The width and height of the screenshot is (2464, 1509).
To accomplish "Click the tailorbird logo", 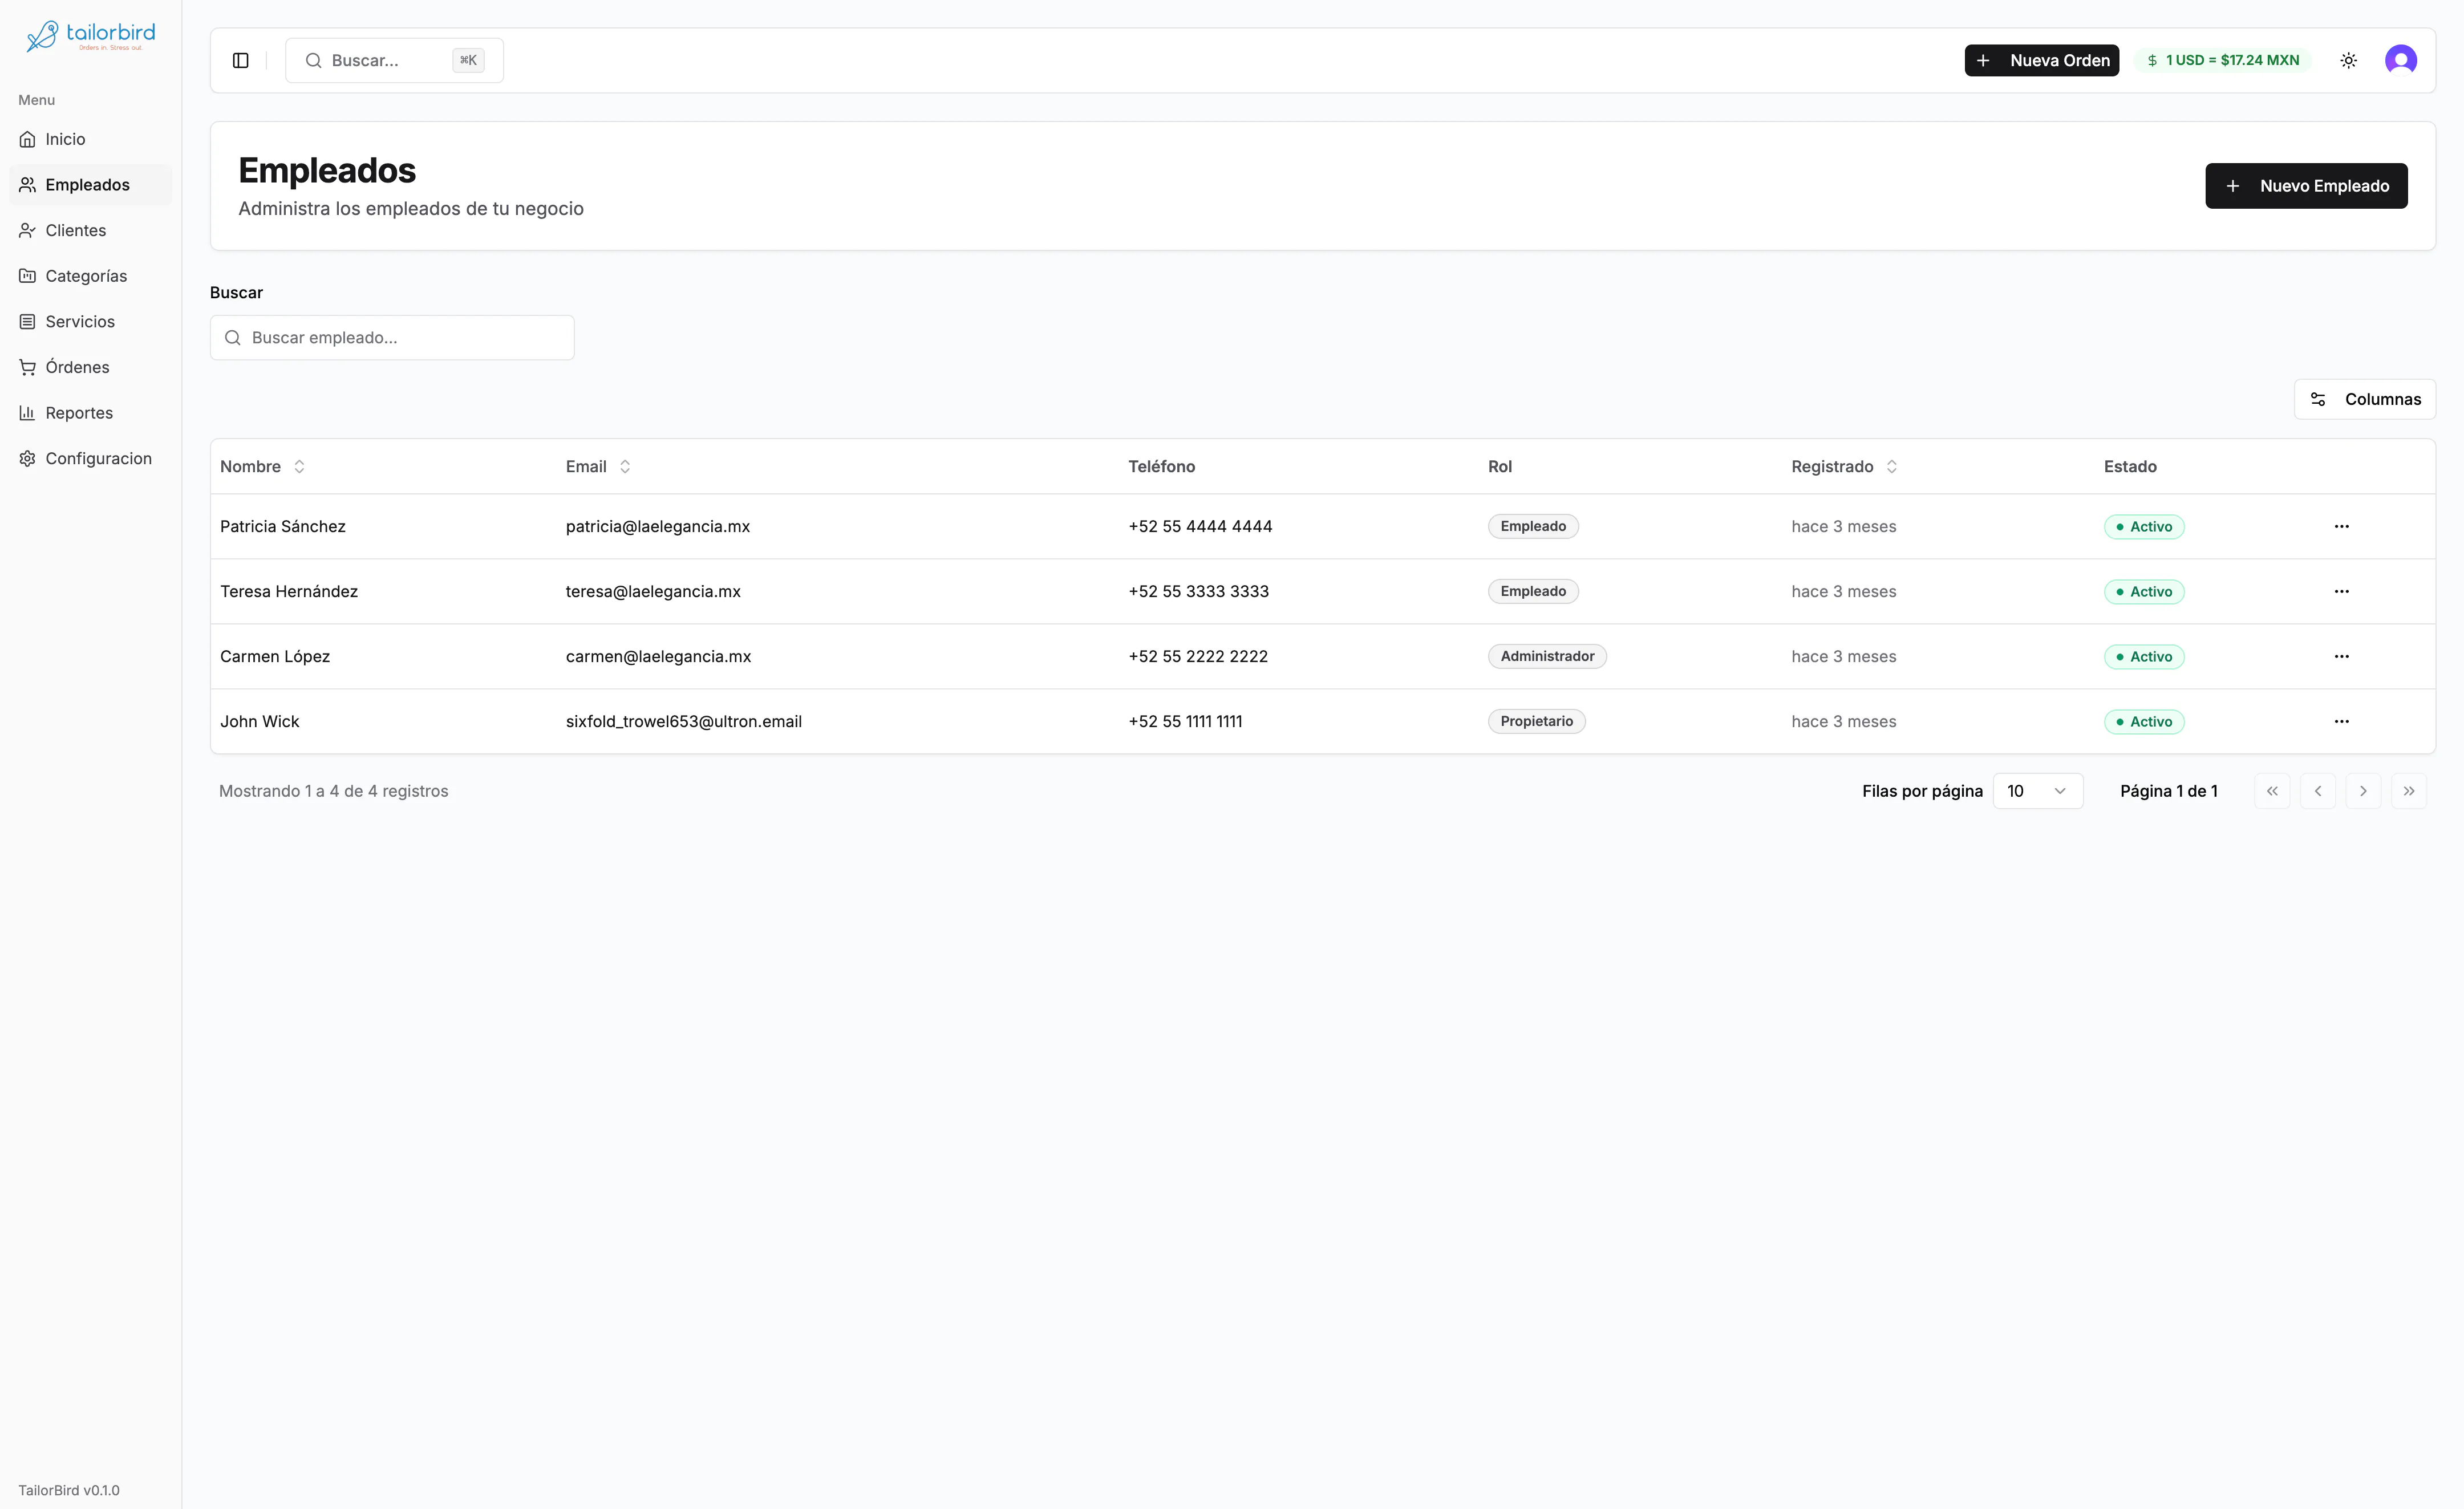I will (x=90, y=36).
